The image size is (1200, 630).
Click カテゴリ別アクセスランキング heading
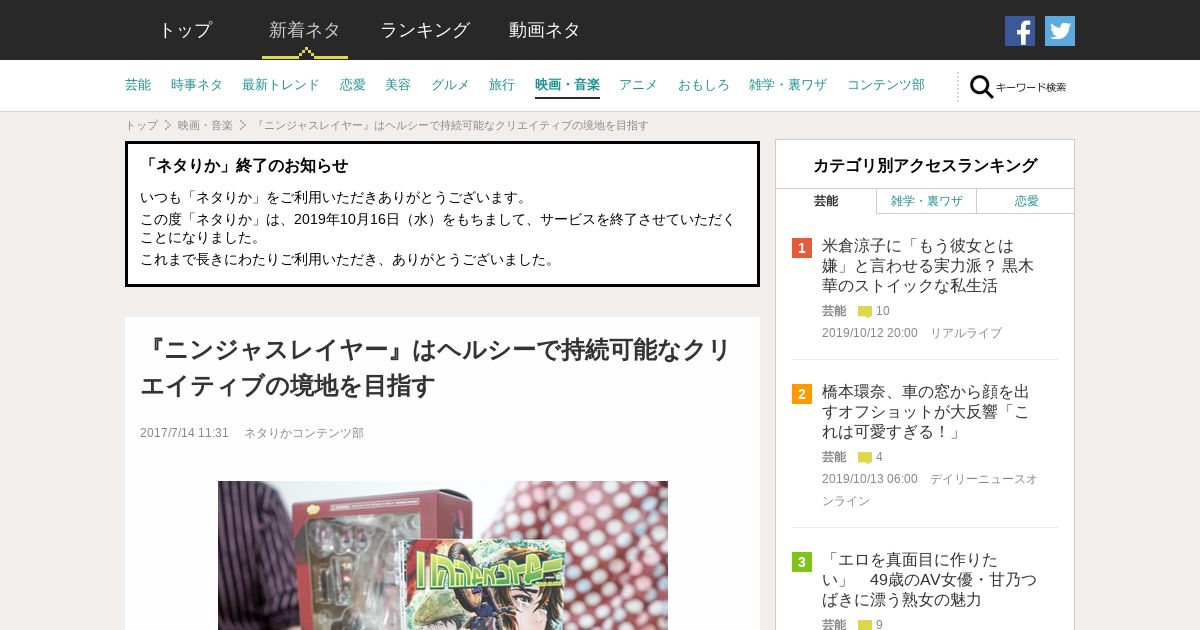point(925,166)
